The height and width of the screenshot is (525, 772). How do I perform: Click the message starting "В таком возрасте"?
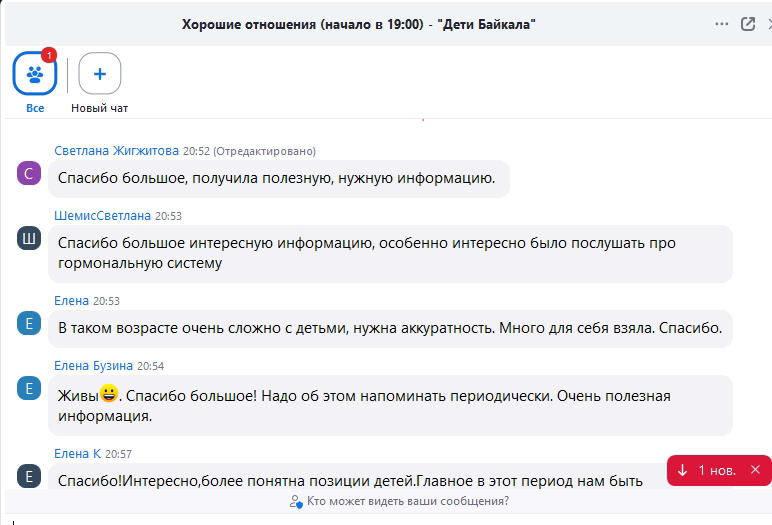(390, 328)
